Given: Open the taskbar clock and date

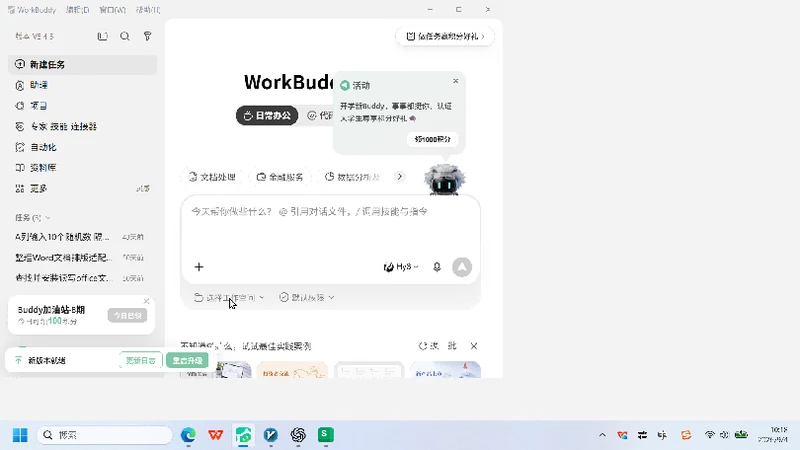Looking at the screenshot, I should [773, 435].
